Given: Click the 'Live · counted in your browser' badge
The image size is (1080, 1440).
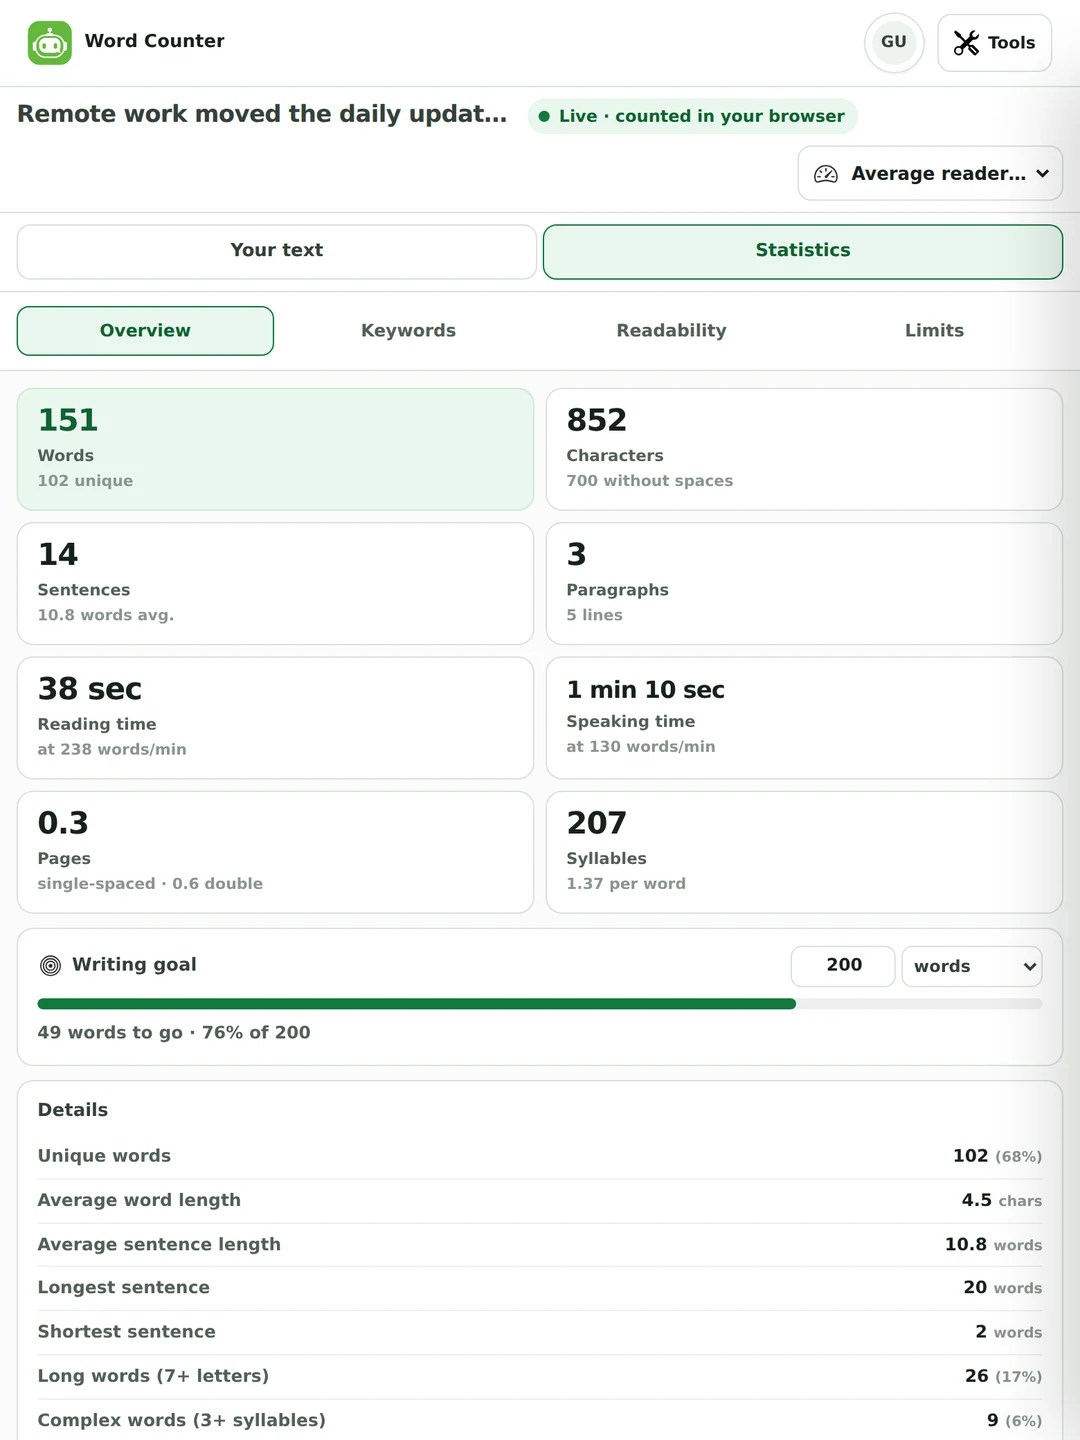Looking at the screenshot, I should (x=692, y=116).
